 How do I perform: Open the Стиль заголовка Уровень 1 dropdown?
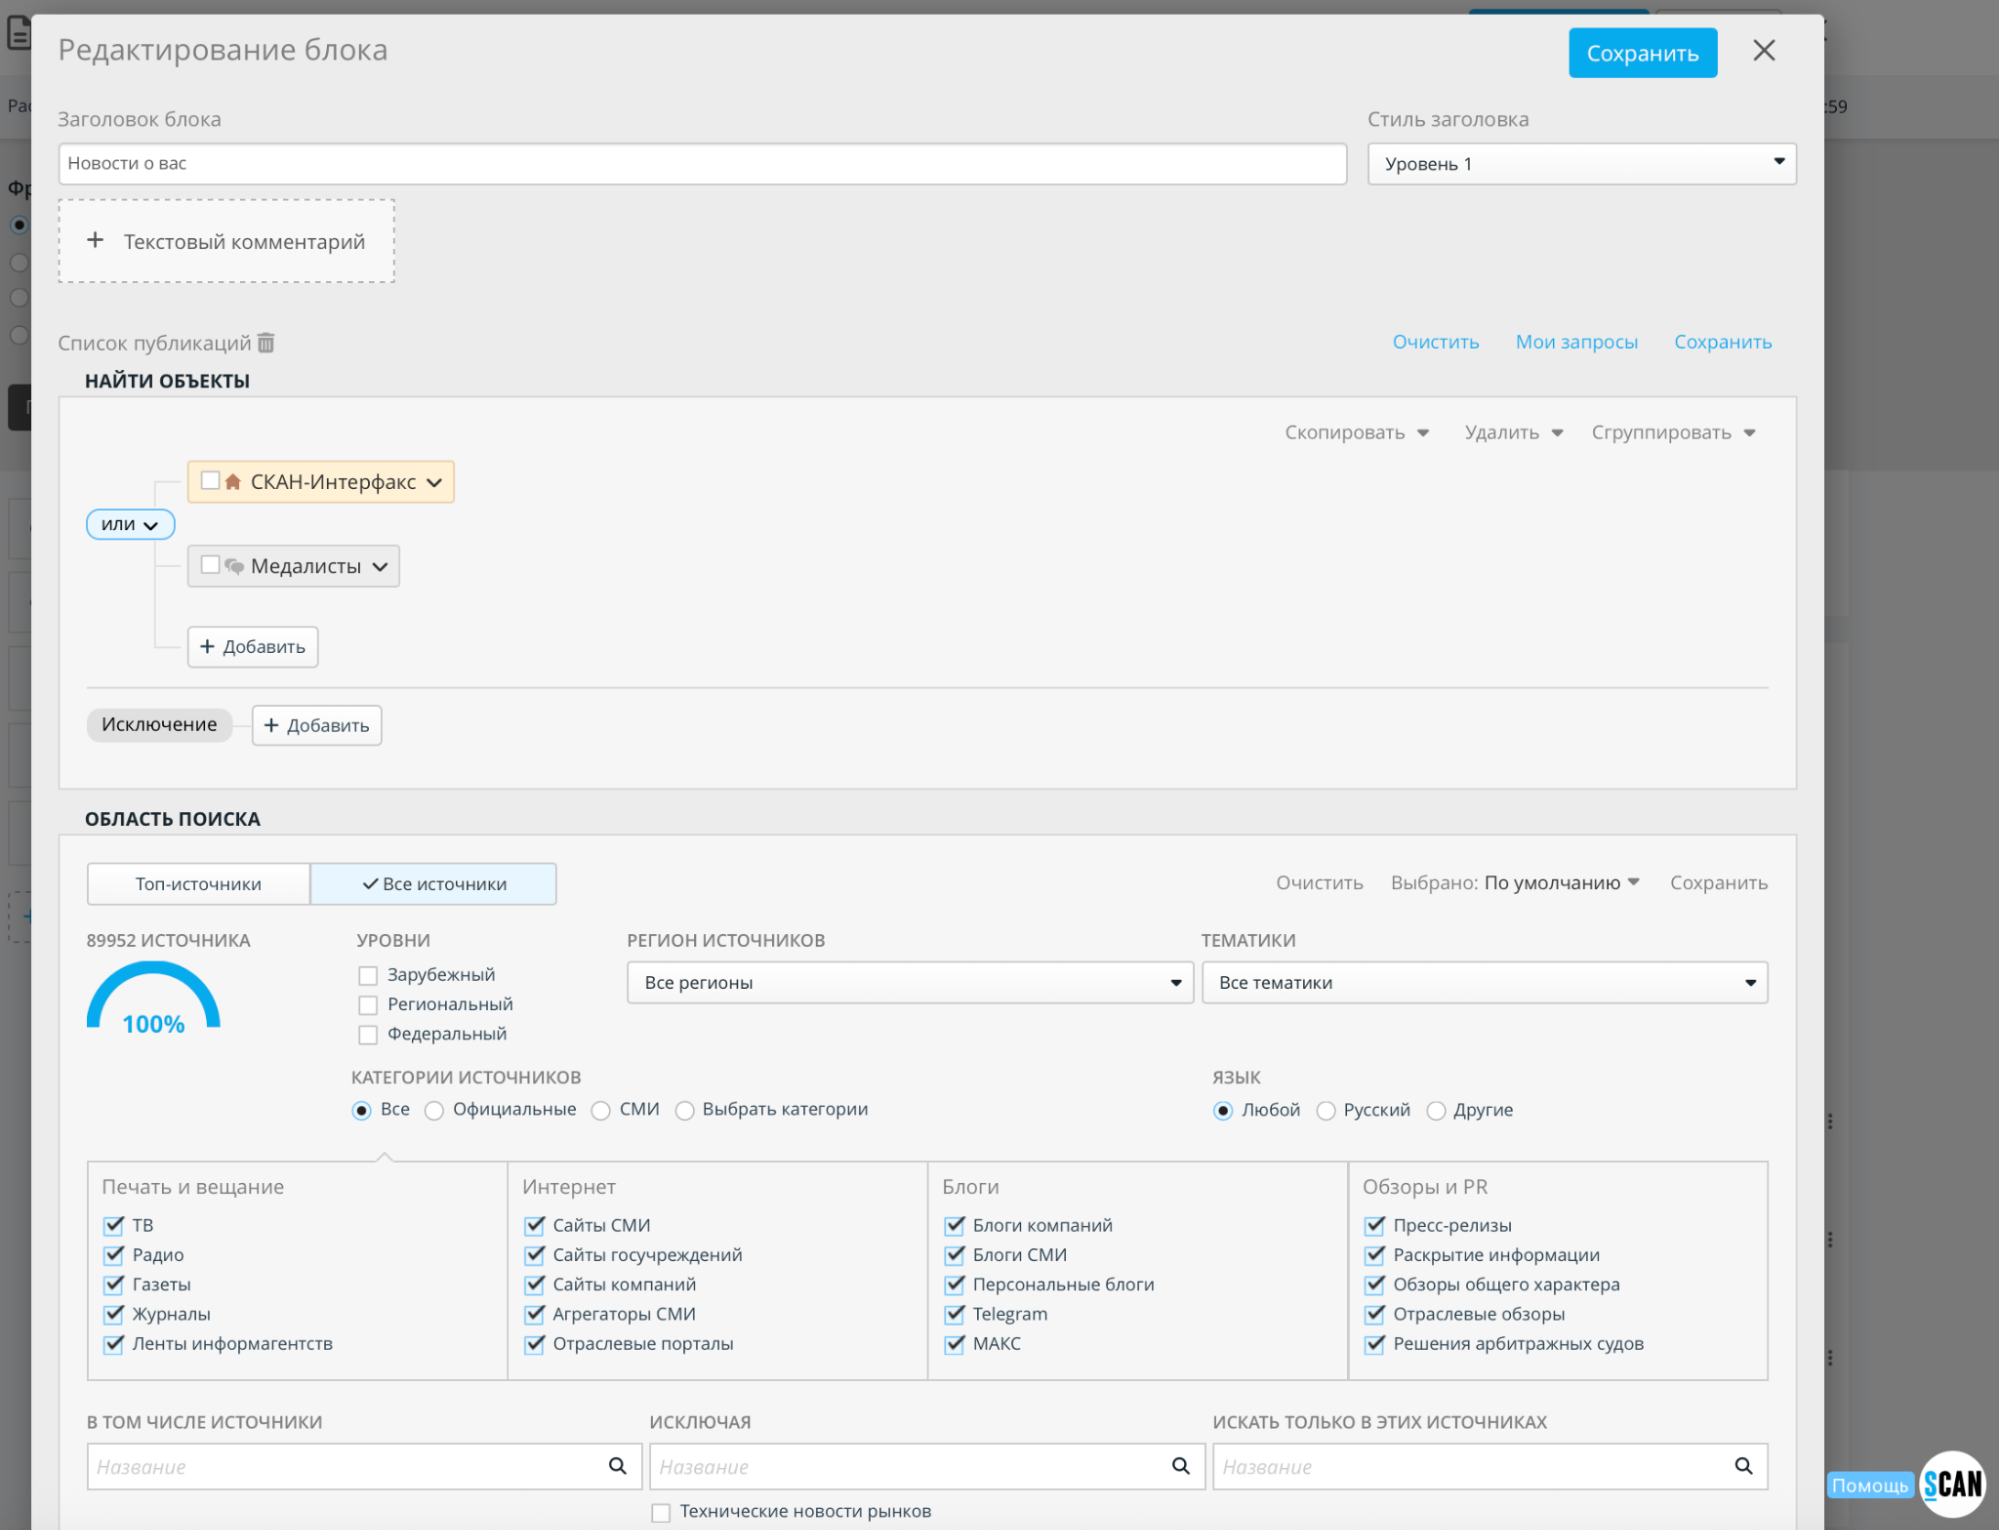click(x=1582, y=164)
